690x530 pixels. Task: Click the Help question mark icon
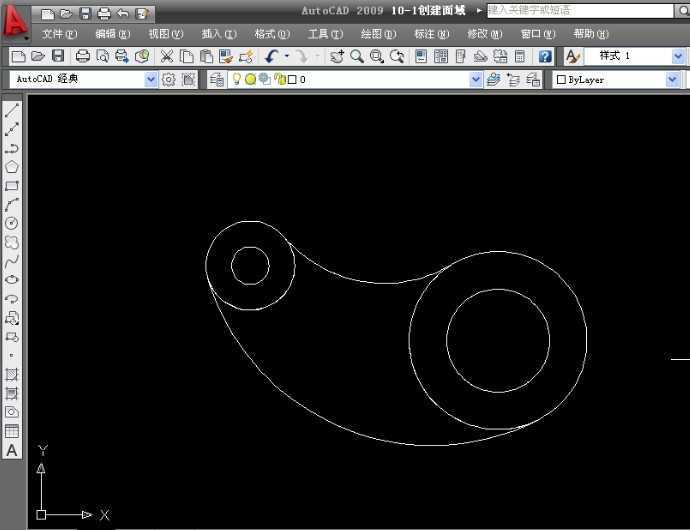pos(545,56)
